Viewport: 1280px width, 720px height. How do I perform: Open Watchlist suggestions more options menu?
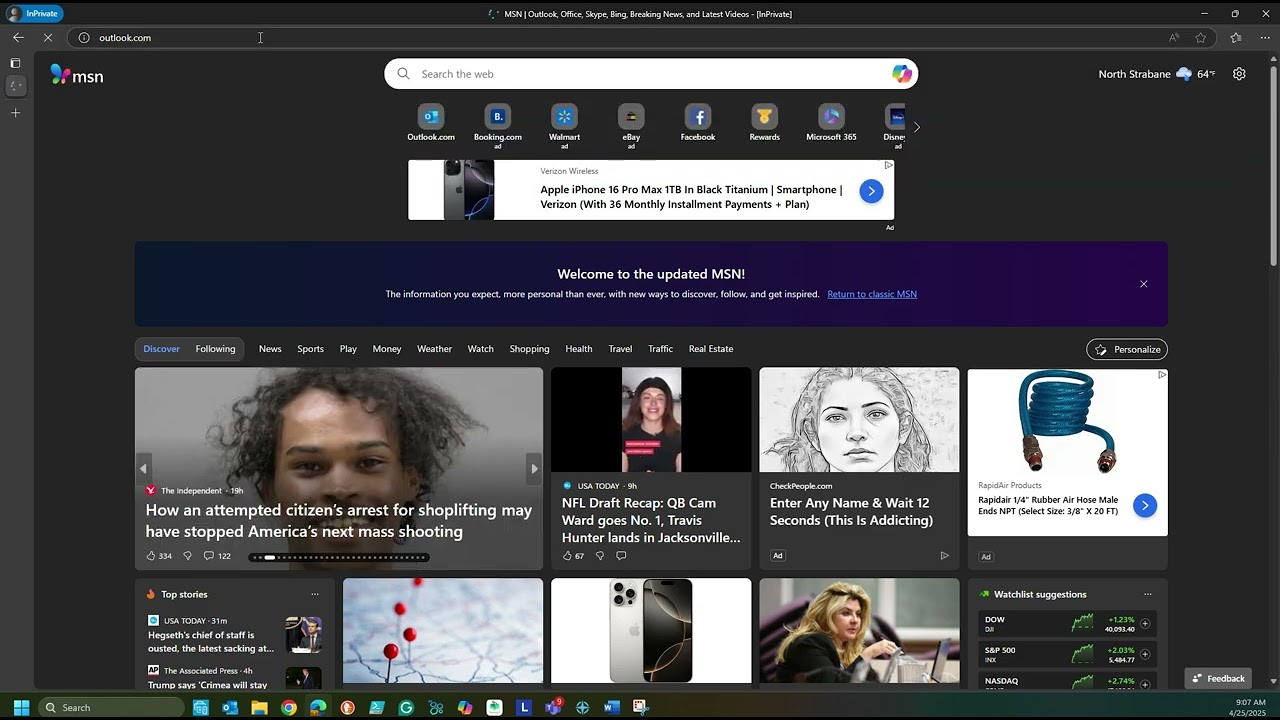click(x=1147, y=594)
